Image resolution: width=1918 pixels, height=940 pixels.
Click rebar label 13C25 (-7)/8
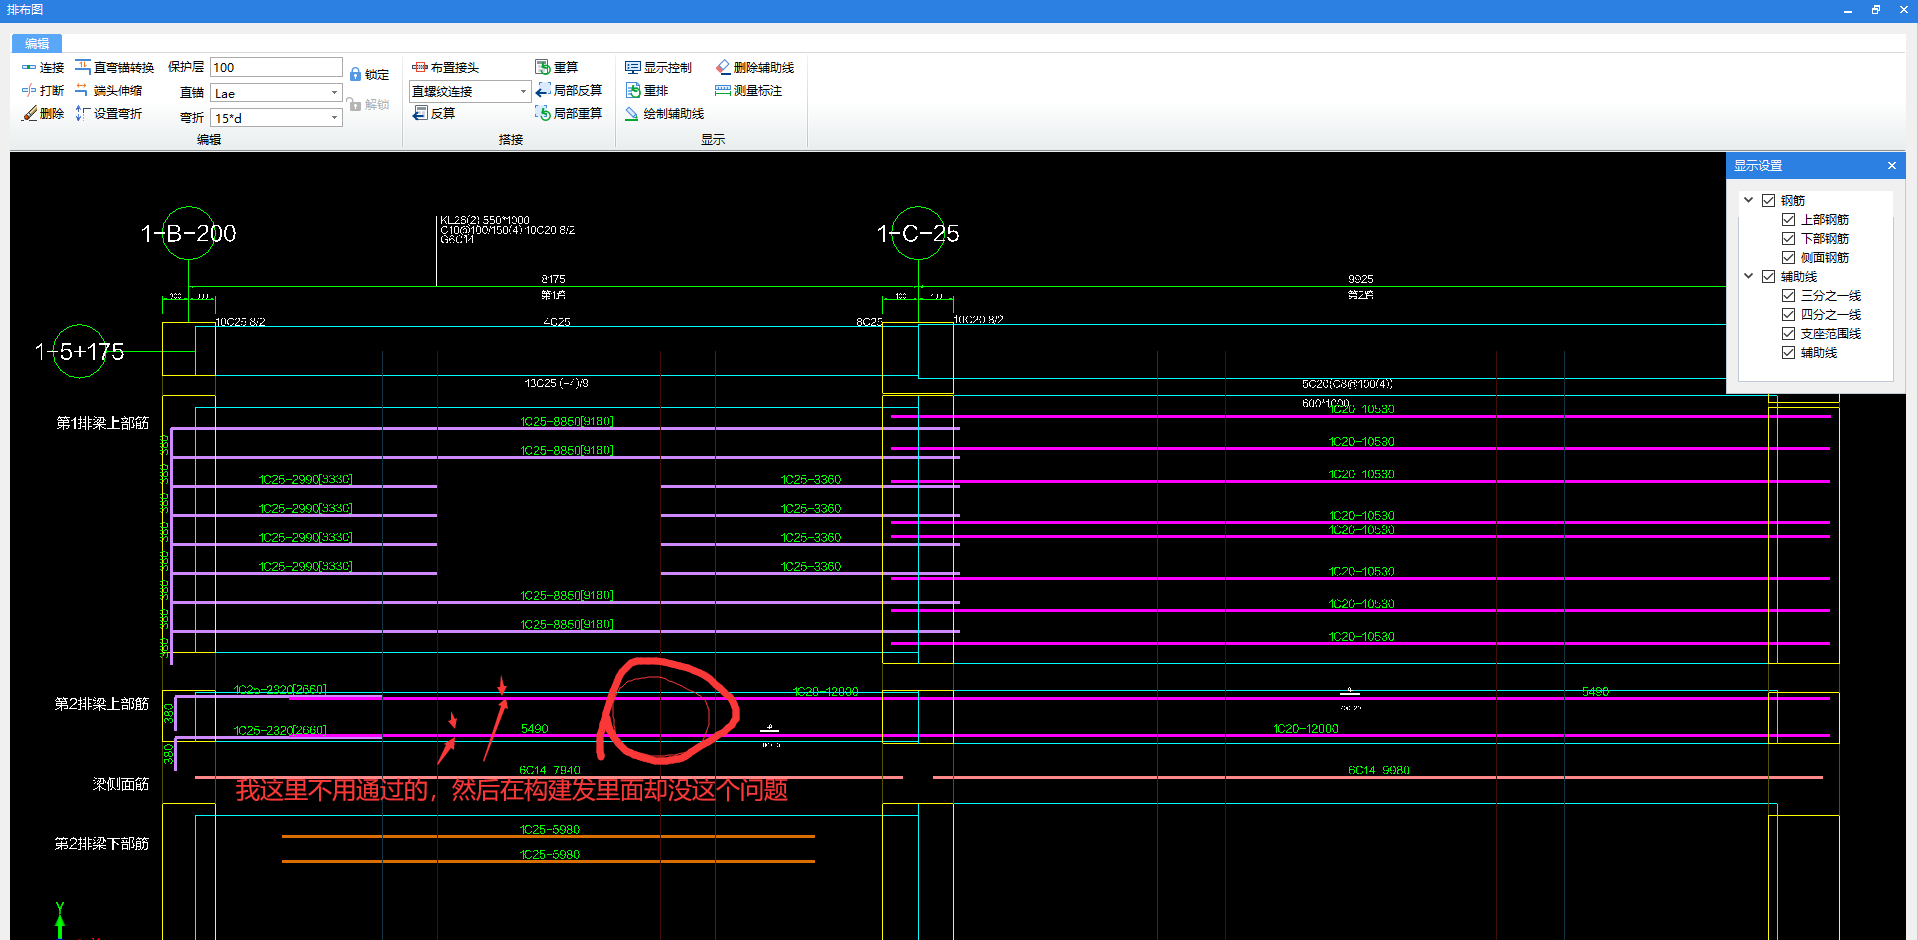[x=556, y=383]
